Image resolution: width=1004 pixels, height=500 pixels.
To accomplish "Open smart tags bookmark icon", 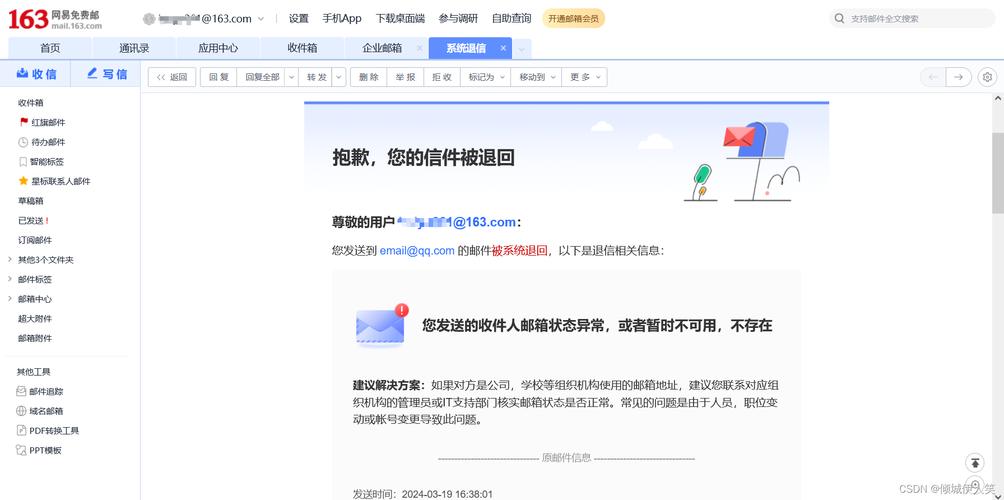I will [x=23, y=162].
